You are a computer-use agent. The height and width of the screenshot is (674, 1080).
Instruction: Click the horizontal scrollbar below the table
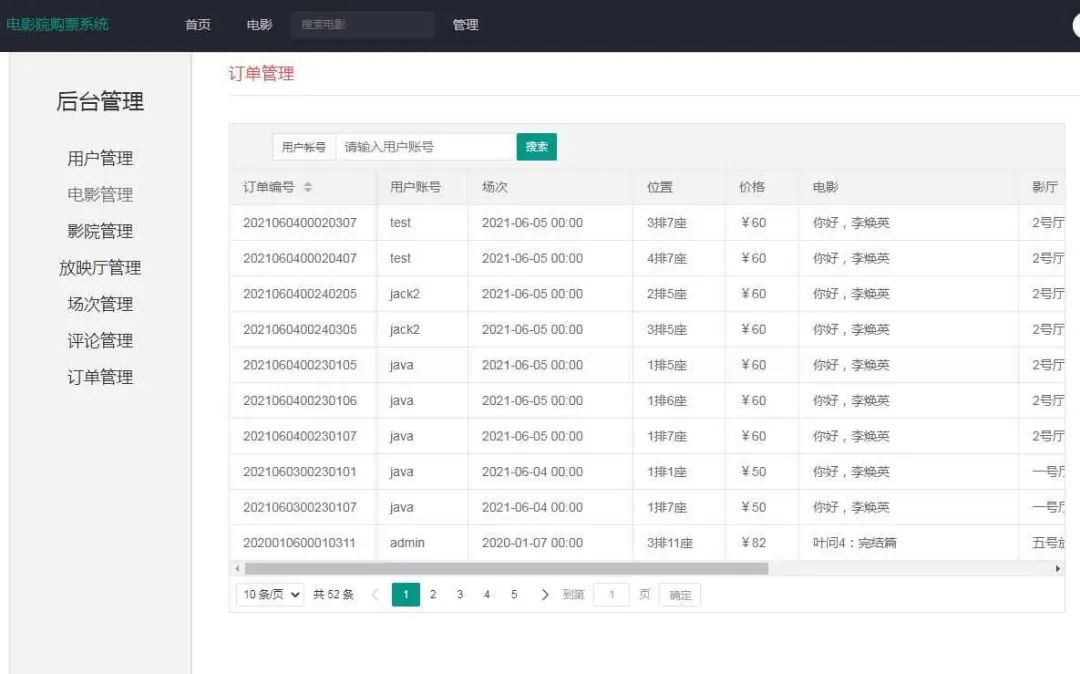tap(500, 567)
